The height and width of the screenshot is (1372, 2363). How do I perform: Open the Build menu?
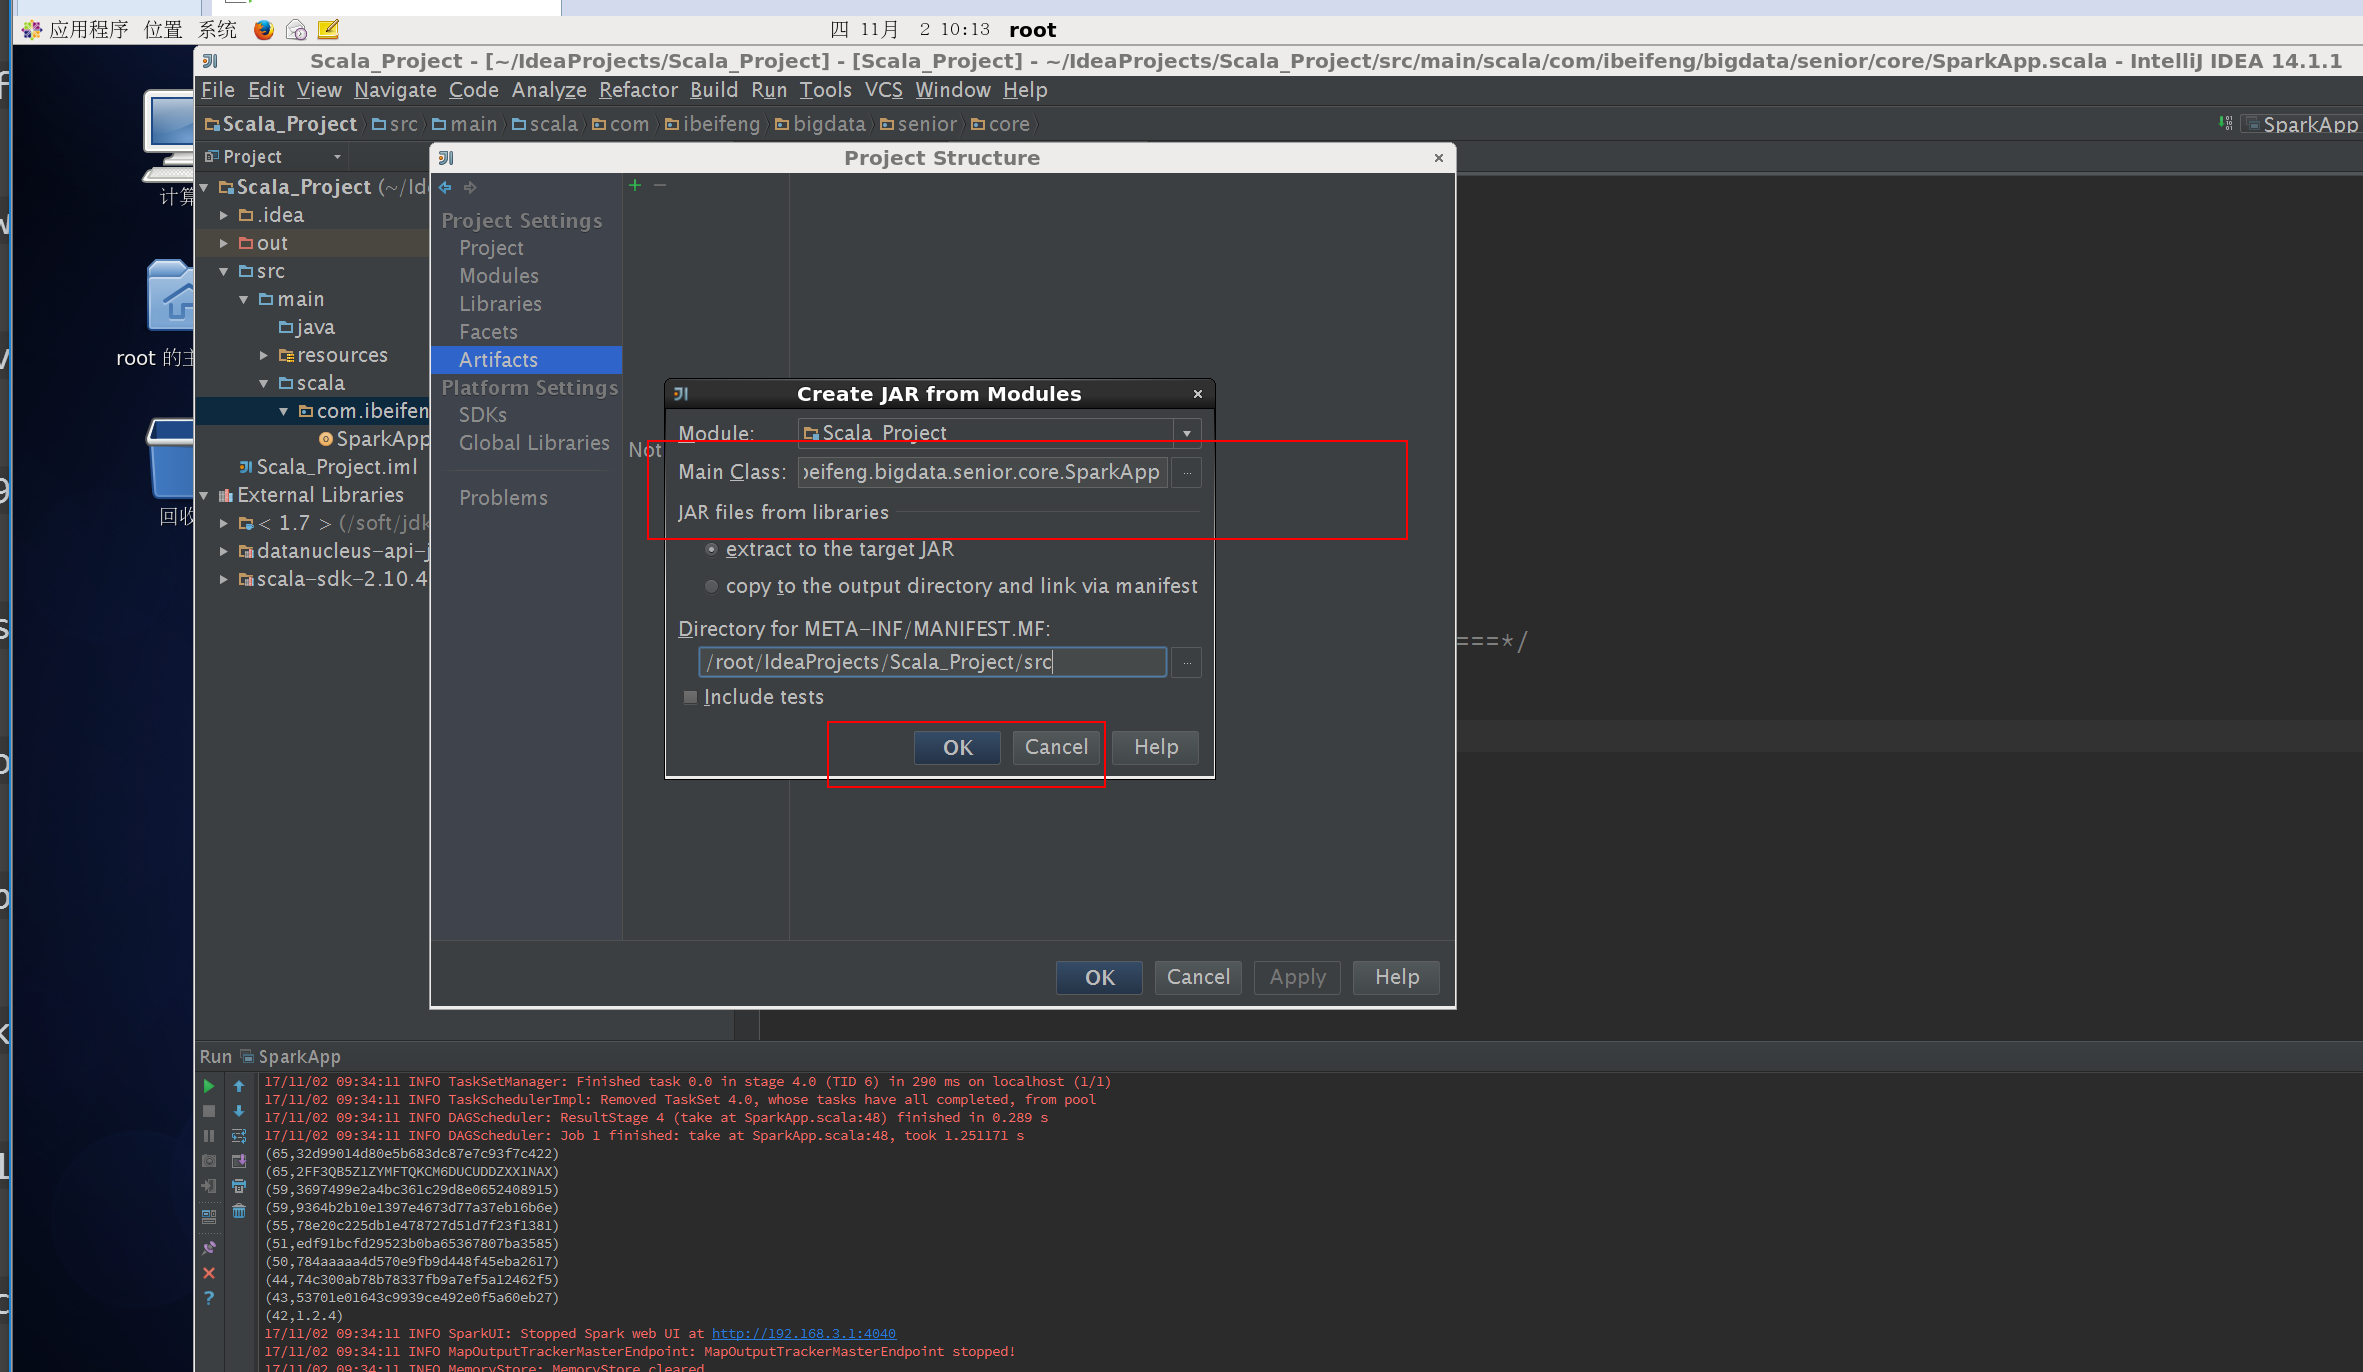713,90
